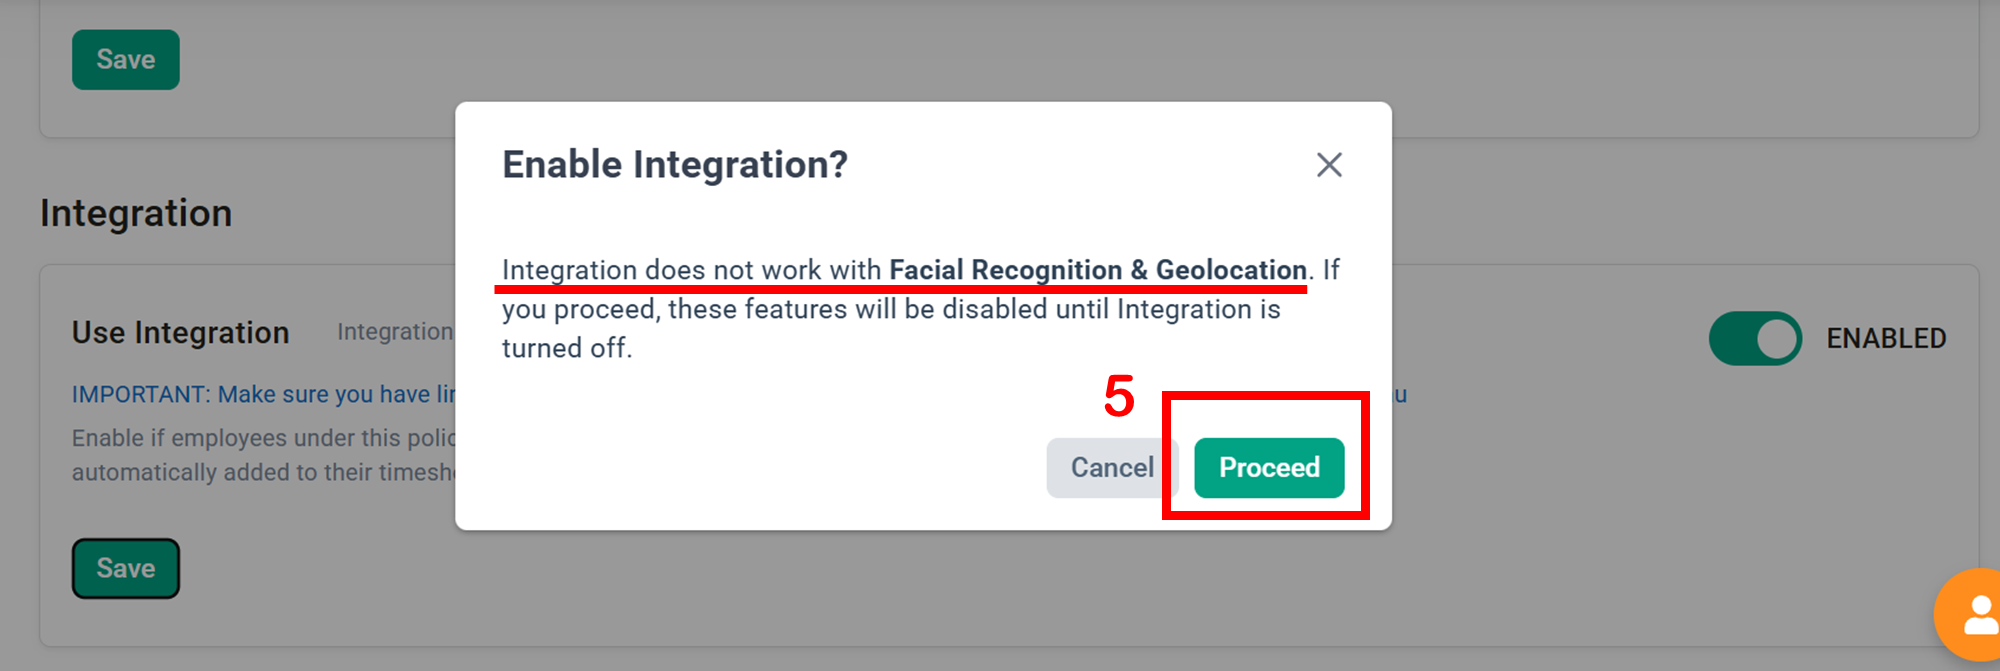Click the red number 5 annotation
The width and height of the screenshot is (2000, 671).
click(x=1119, y=396)
